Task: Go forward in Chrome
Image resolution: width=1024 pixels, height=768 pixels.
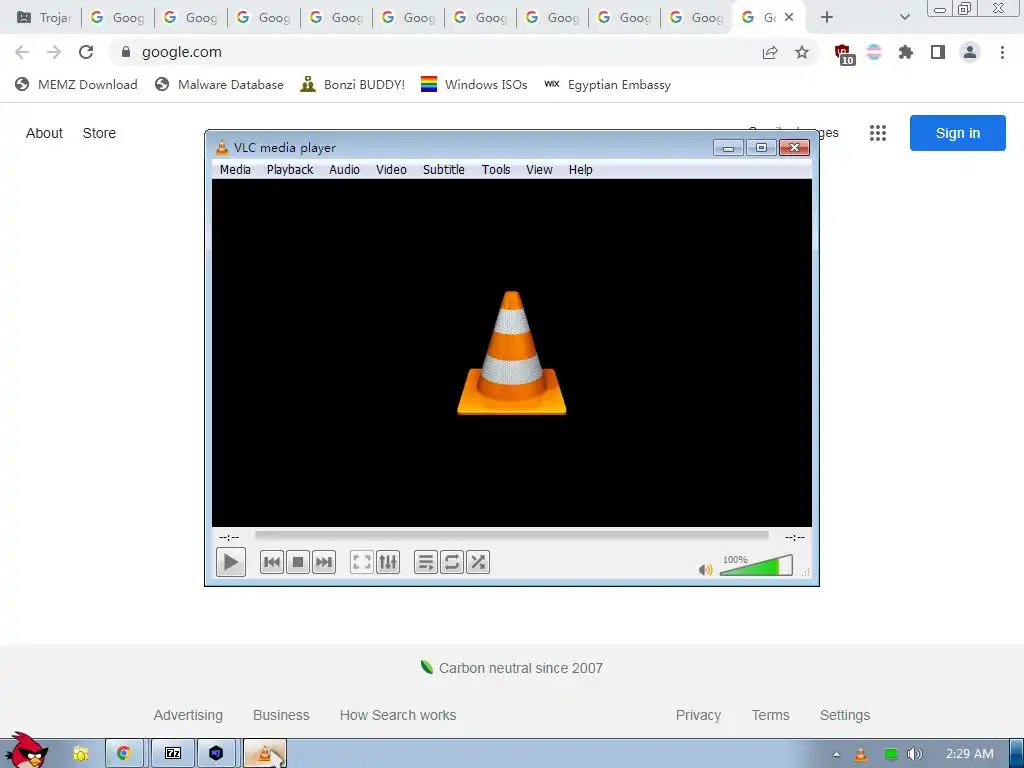Action: coord(54,52)
